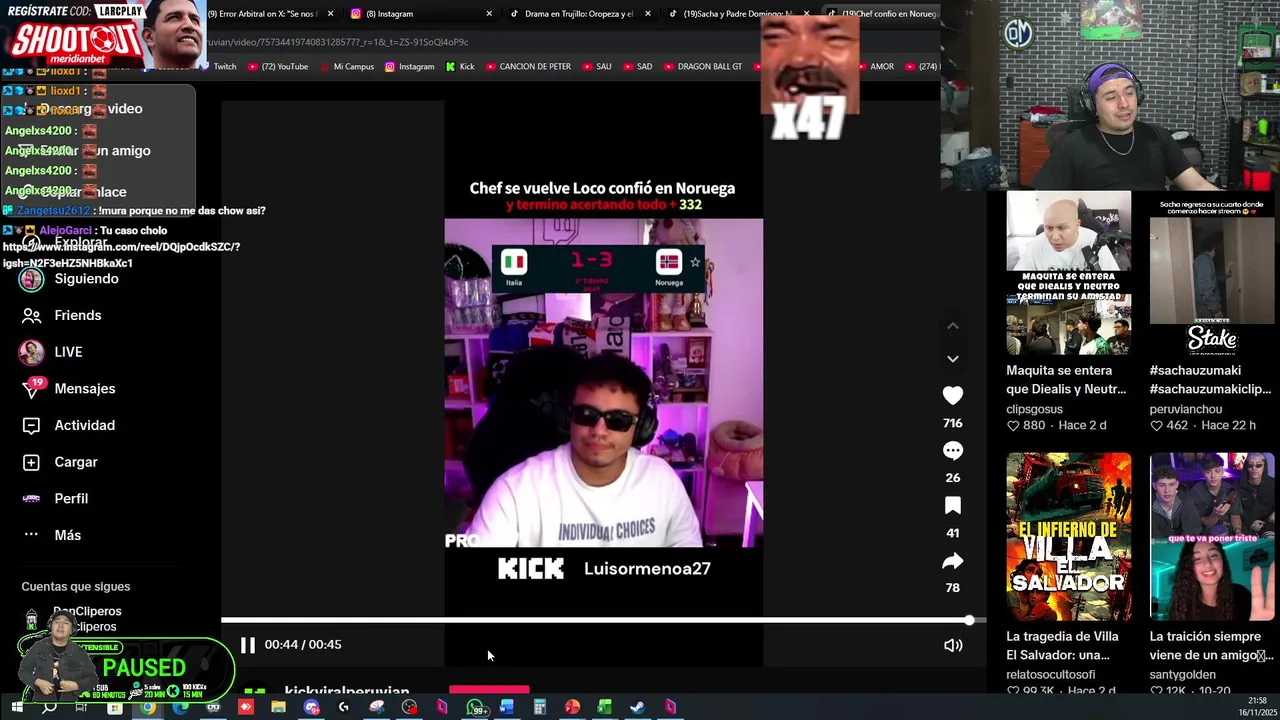The image size is (1280, 720).
Task: Open WhatsApp from the taskbar
Action: point(476,708)
